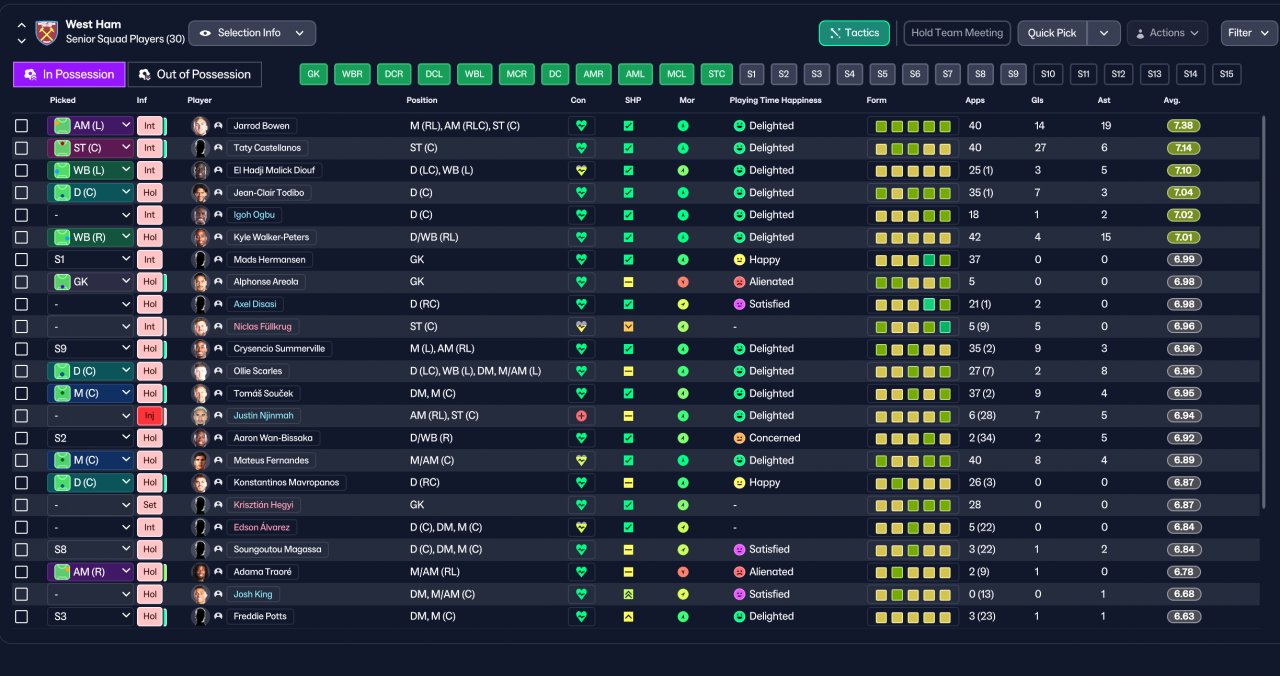Click Kyle Walker-Peters's player portrait thumbnail
Image resolution: width=1280 pixels, height=676 pixels.
[200, 238]
